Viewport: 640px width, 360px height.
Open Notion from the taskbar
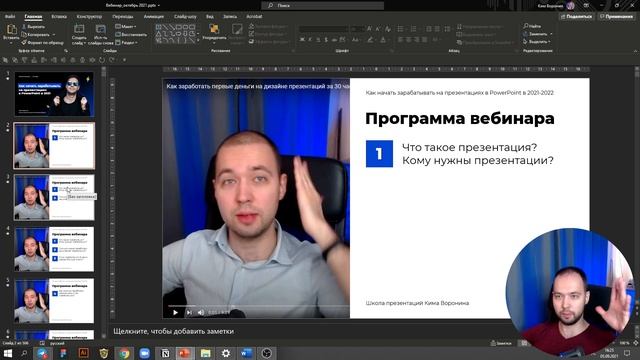point(165,353)
